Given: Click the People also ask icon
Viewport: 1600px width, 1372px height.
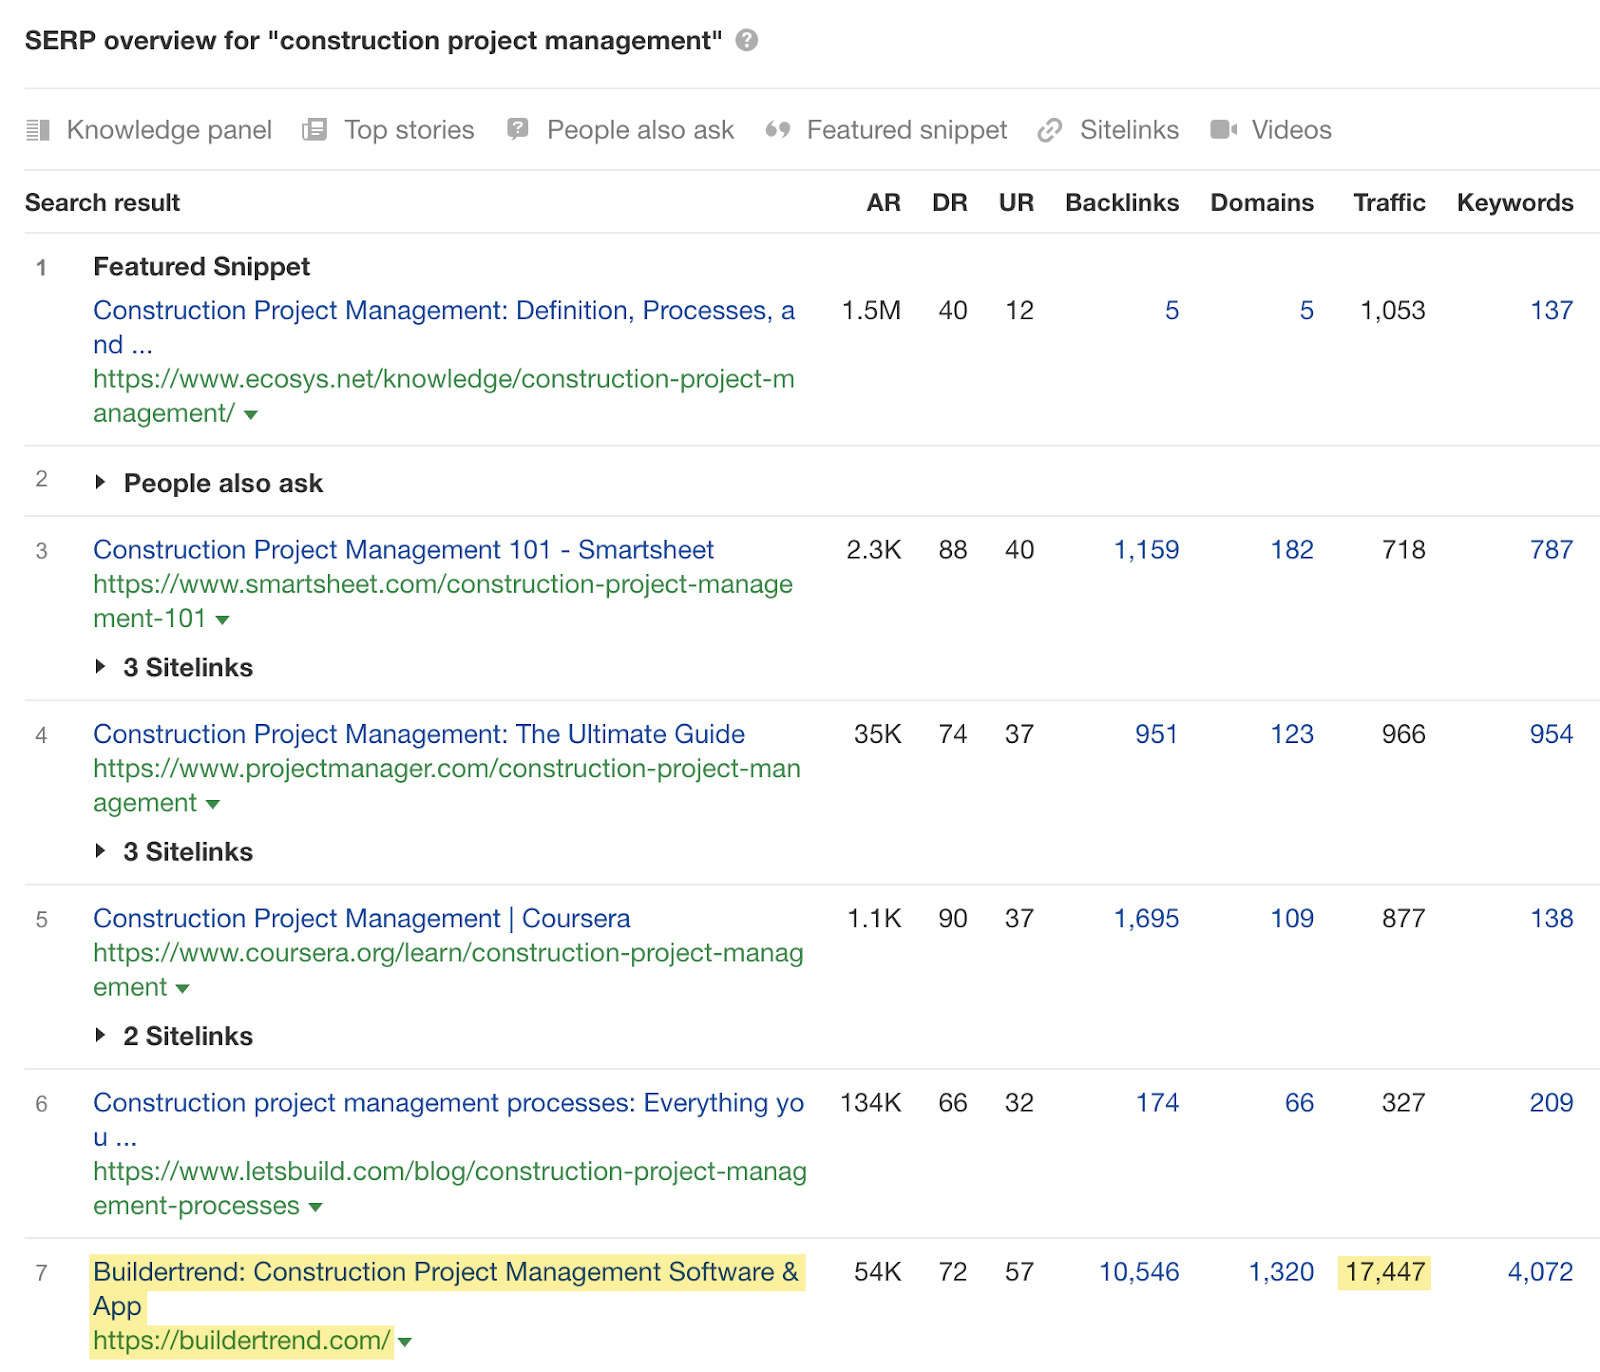Looking at the screenshot, I should [x=516, y=129].
